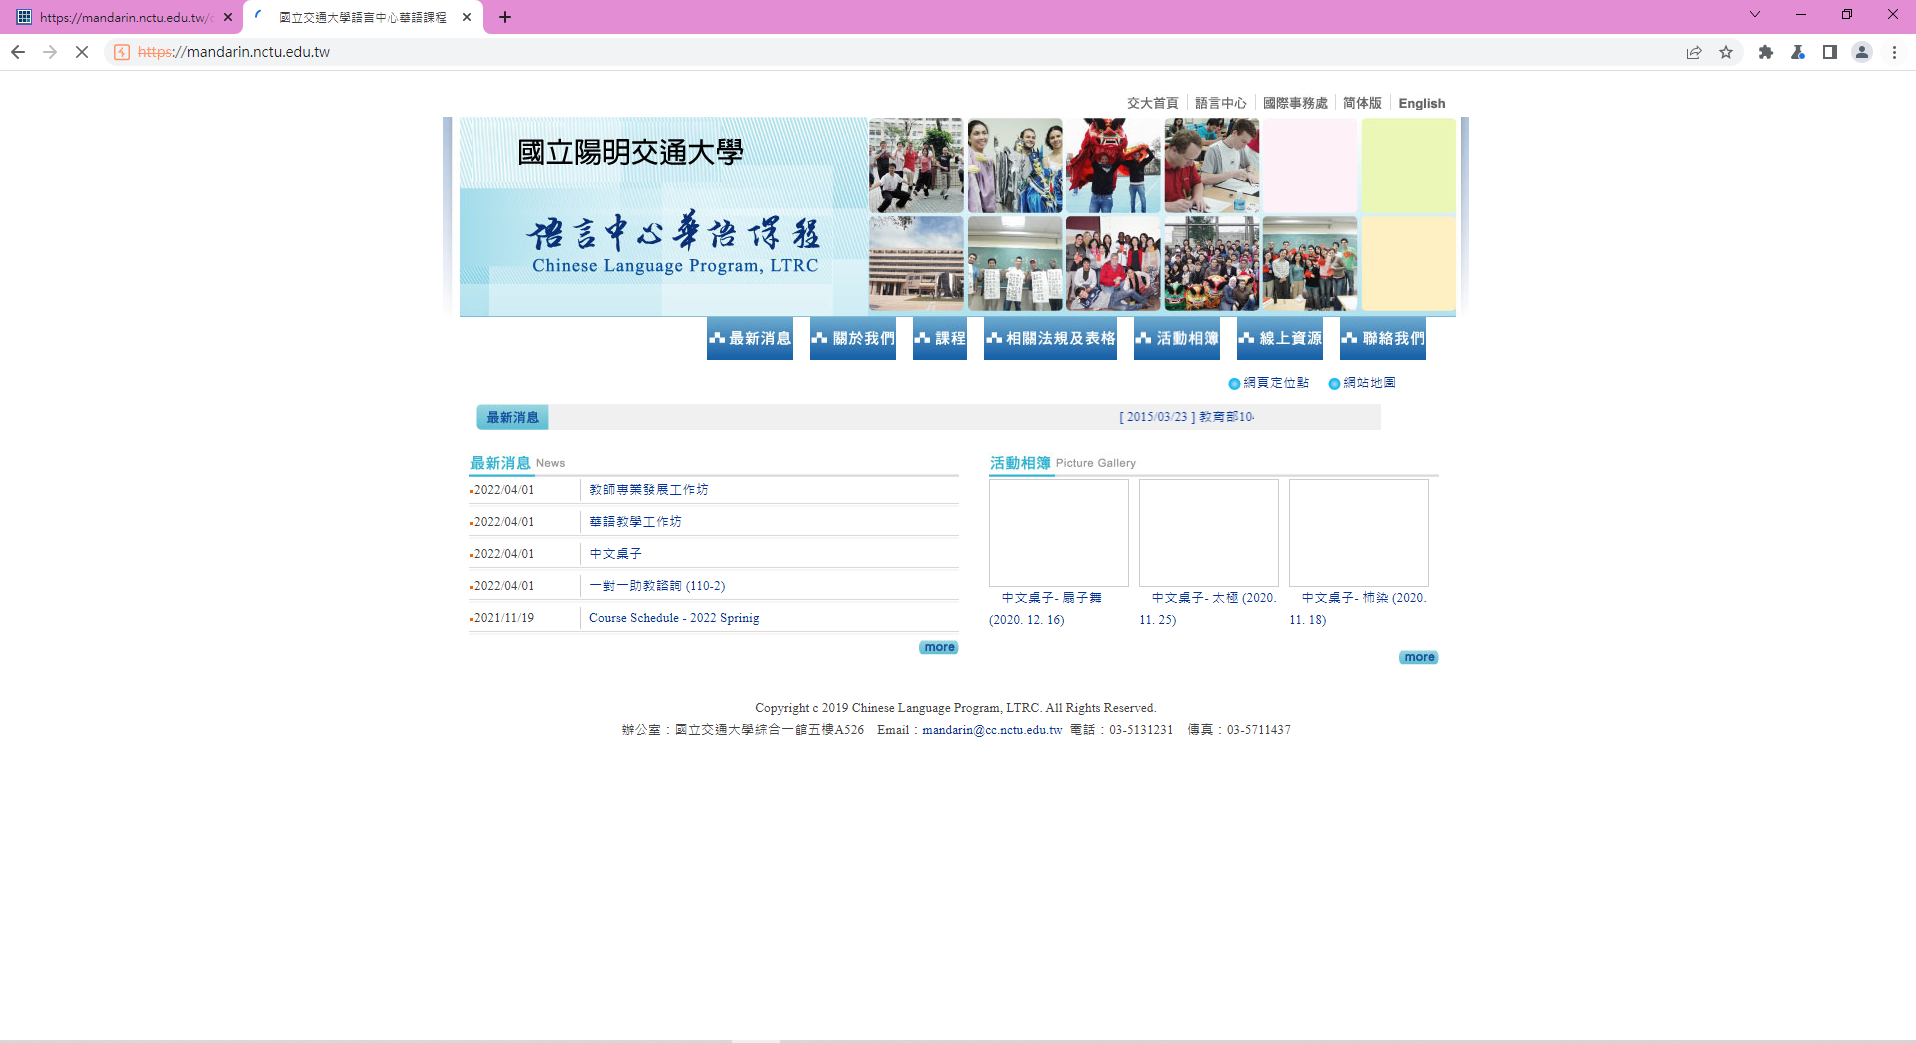Screen dimensions: 1916x1043
Task: Open the 網站地圖 site map link
Action: coord(1362,383)
